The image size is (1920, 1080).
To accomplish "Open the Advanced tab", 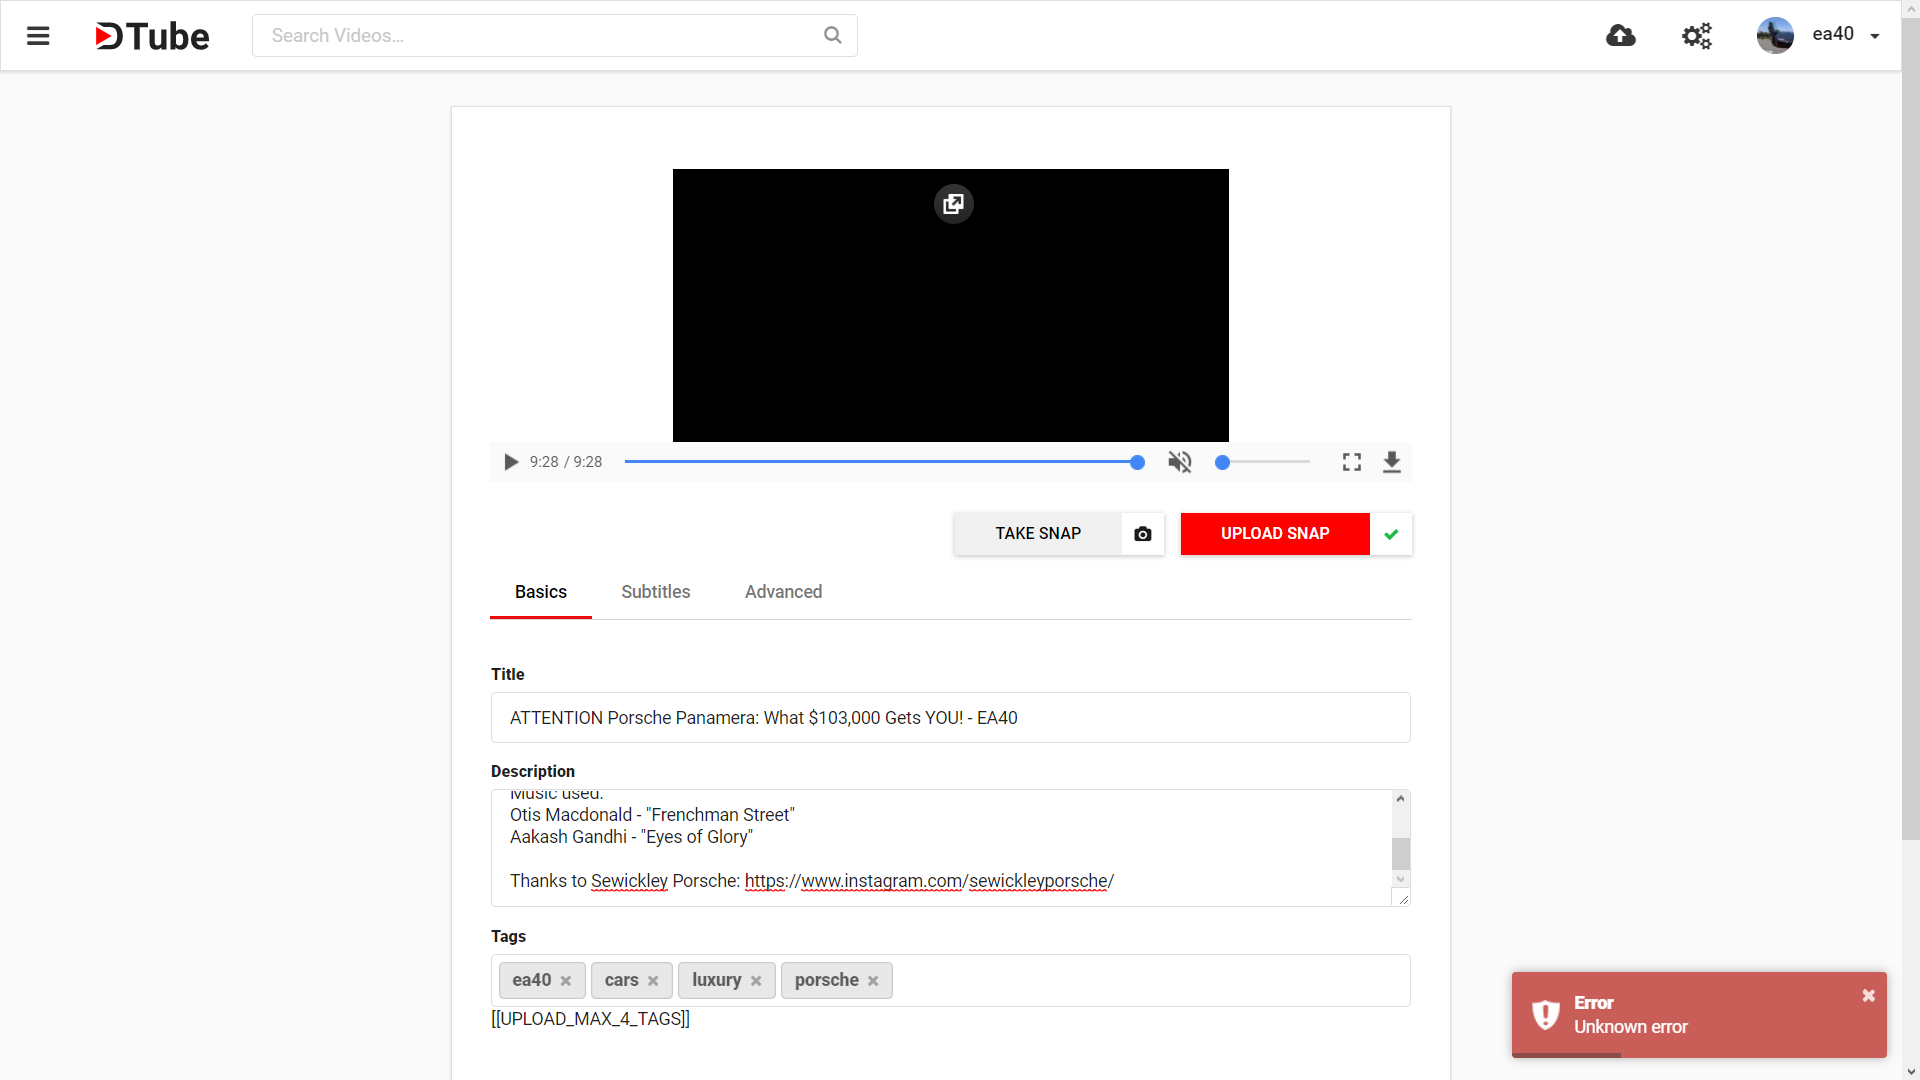I will point(783,592).
